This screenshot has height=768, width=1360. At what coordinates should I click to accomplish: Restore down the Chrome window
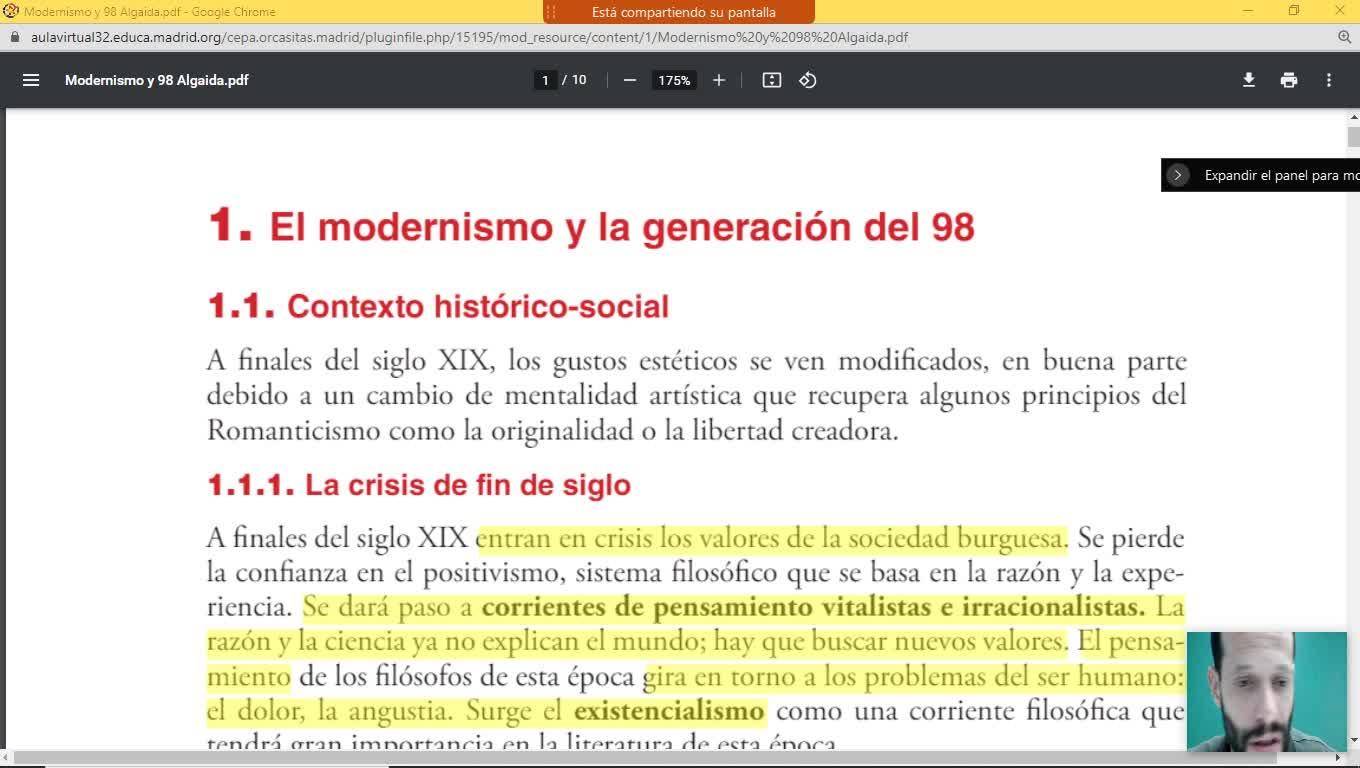click(x=1294, y=11)
